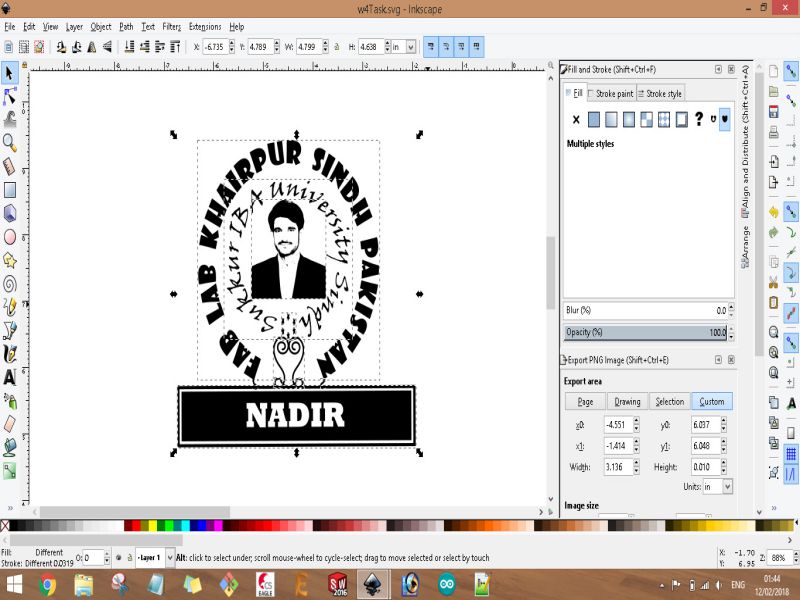Viewport: 800px width, 600px height.
Task: Switch to the Stroke style tab
Action: click(660, 93)
